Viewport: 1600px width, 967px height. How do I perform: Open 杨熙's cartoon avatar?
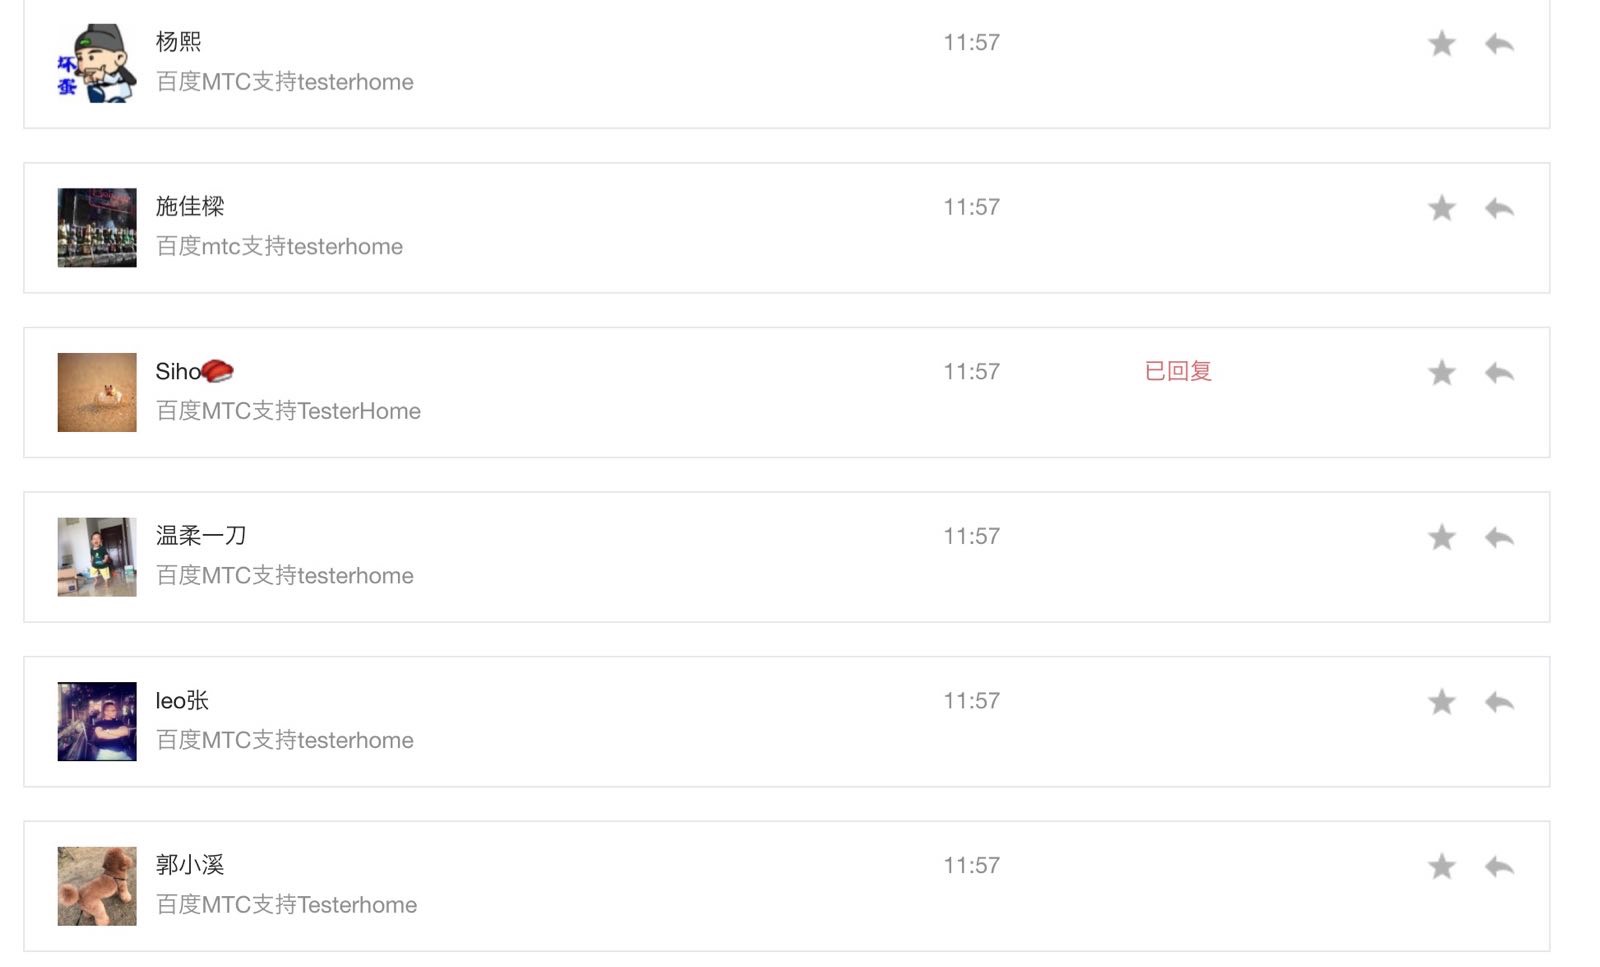click(x=97, y=63)
